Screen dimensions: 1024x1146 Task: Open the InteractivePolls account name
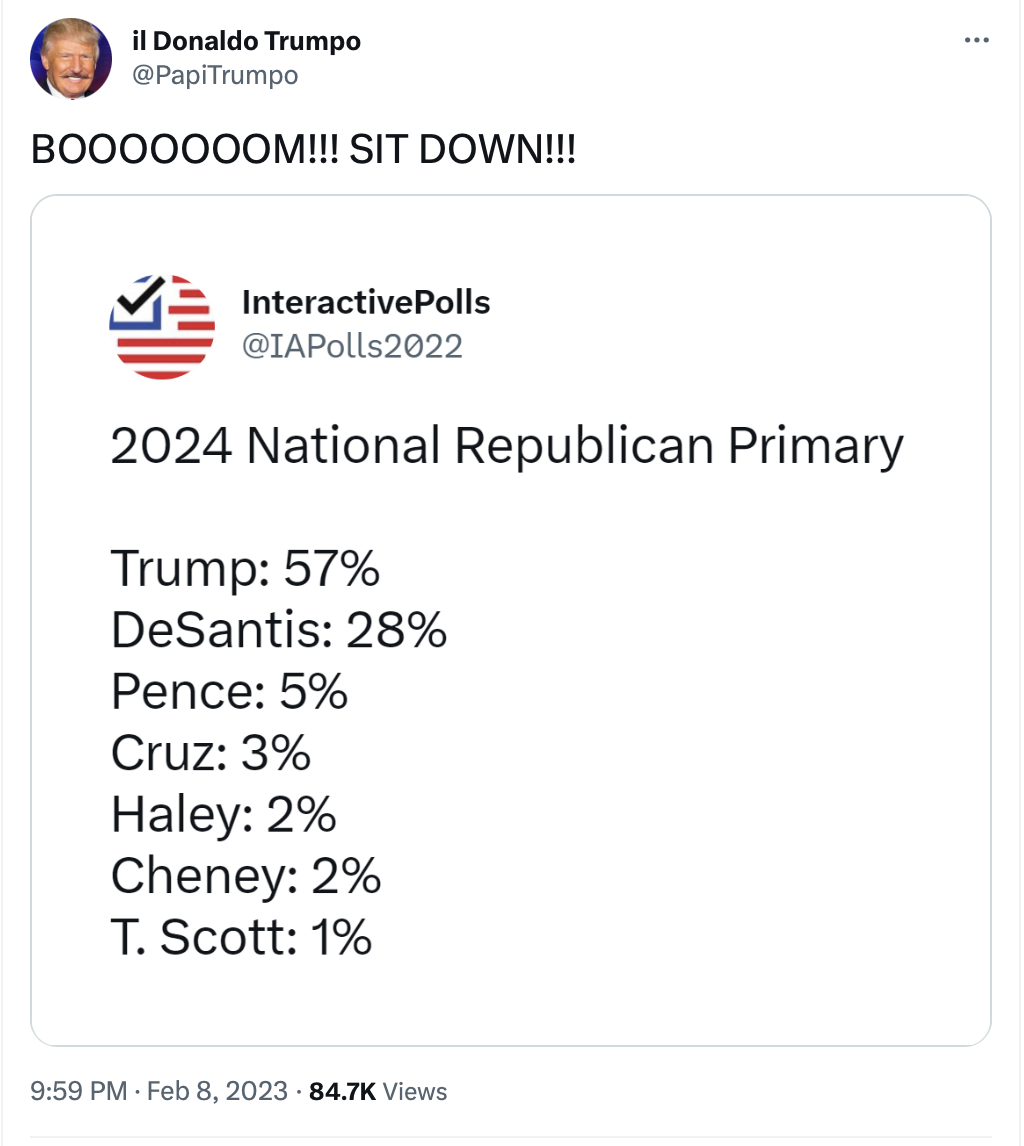(x=365, y=303)
